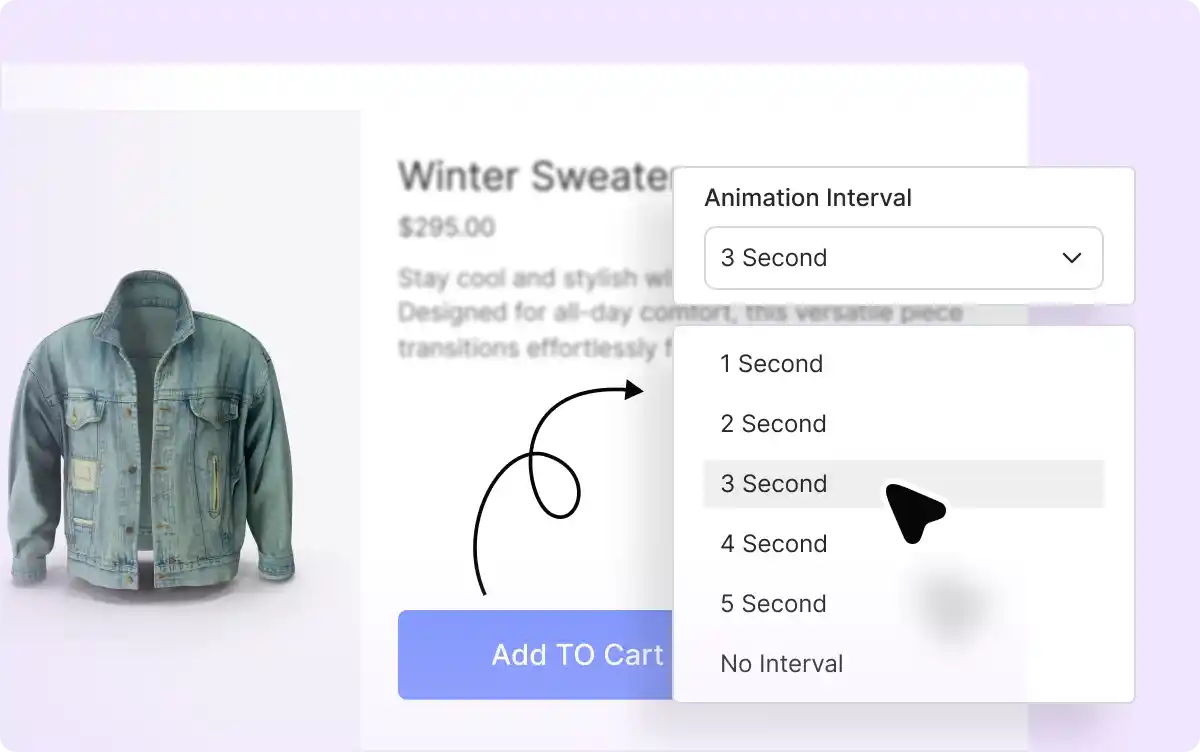Choose 5 Second from the dropdown list
This screenshot has height=752, width=1200.
903,604
